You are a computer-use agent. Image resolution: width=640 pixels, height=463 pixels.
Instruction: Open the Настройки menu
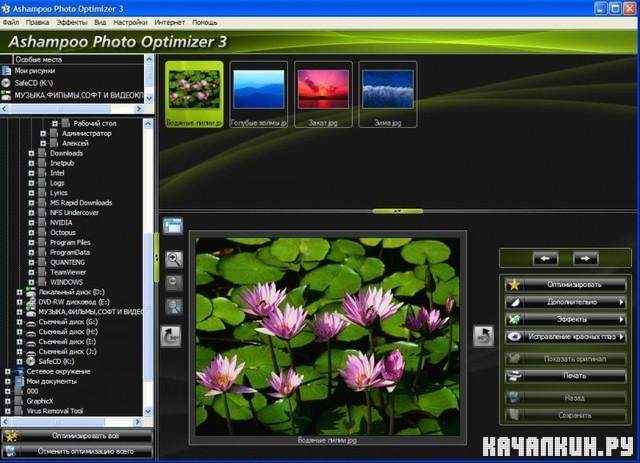pyautogui.click(x=130, y=23)
